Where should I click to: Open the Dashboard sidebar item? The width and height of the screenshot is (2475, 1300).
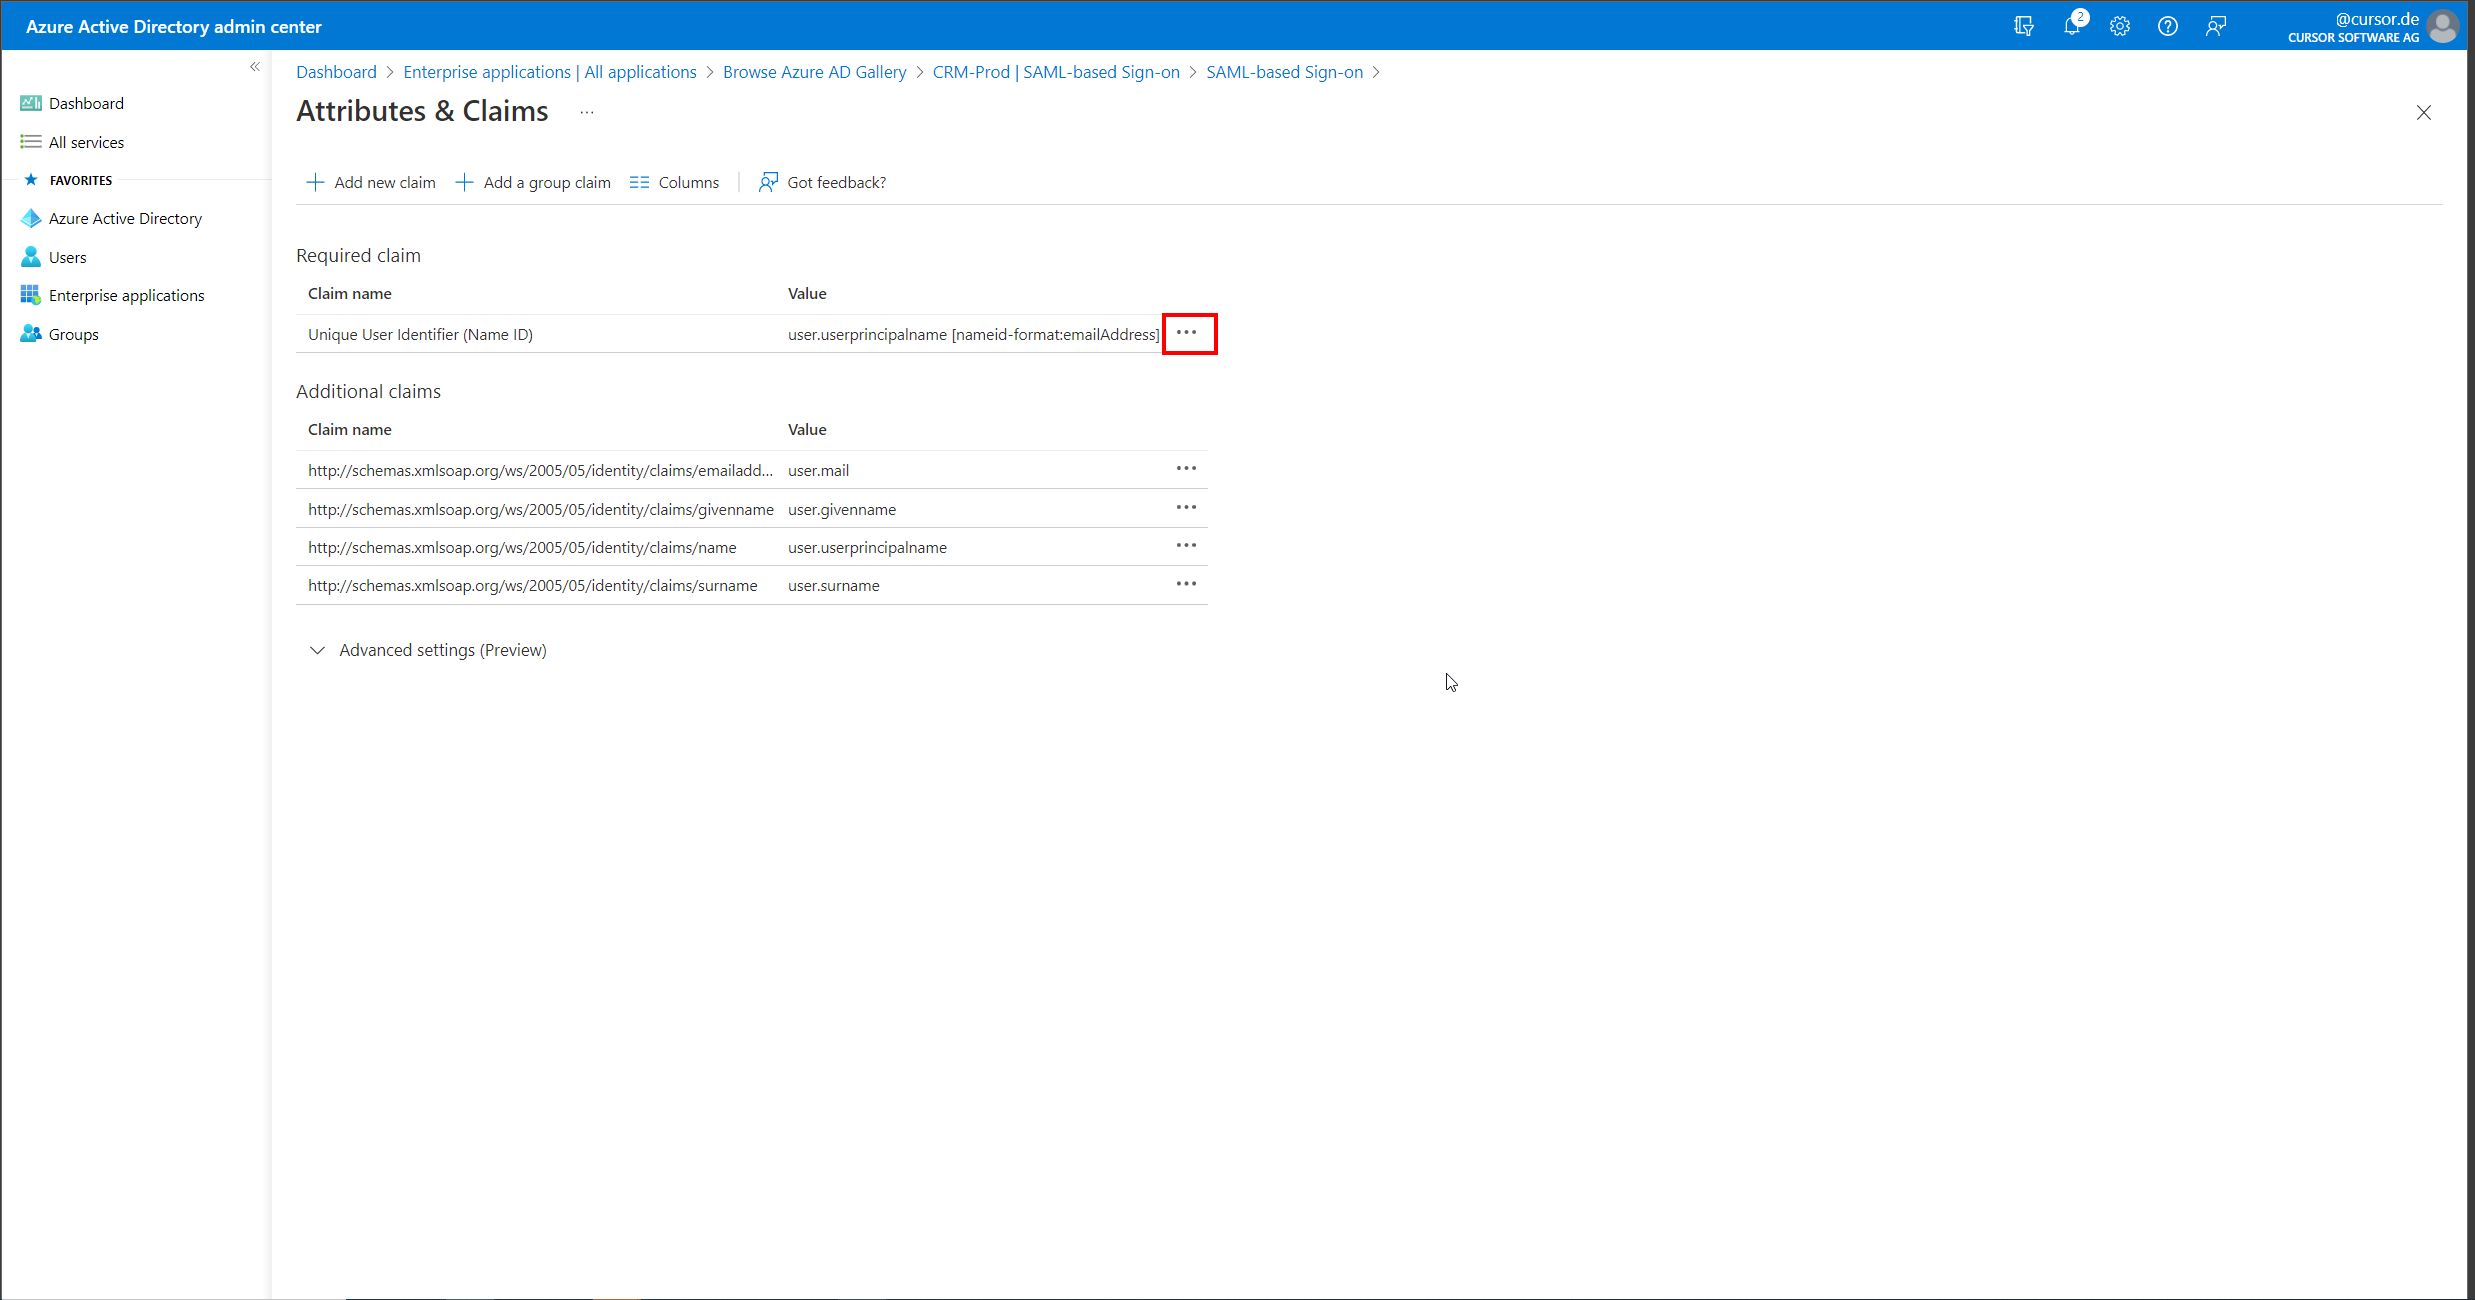[x=86, y=103]
